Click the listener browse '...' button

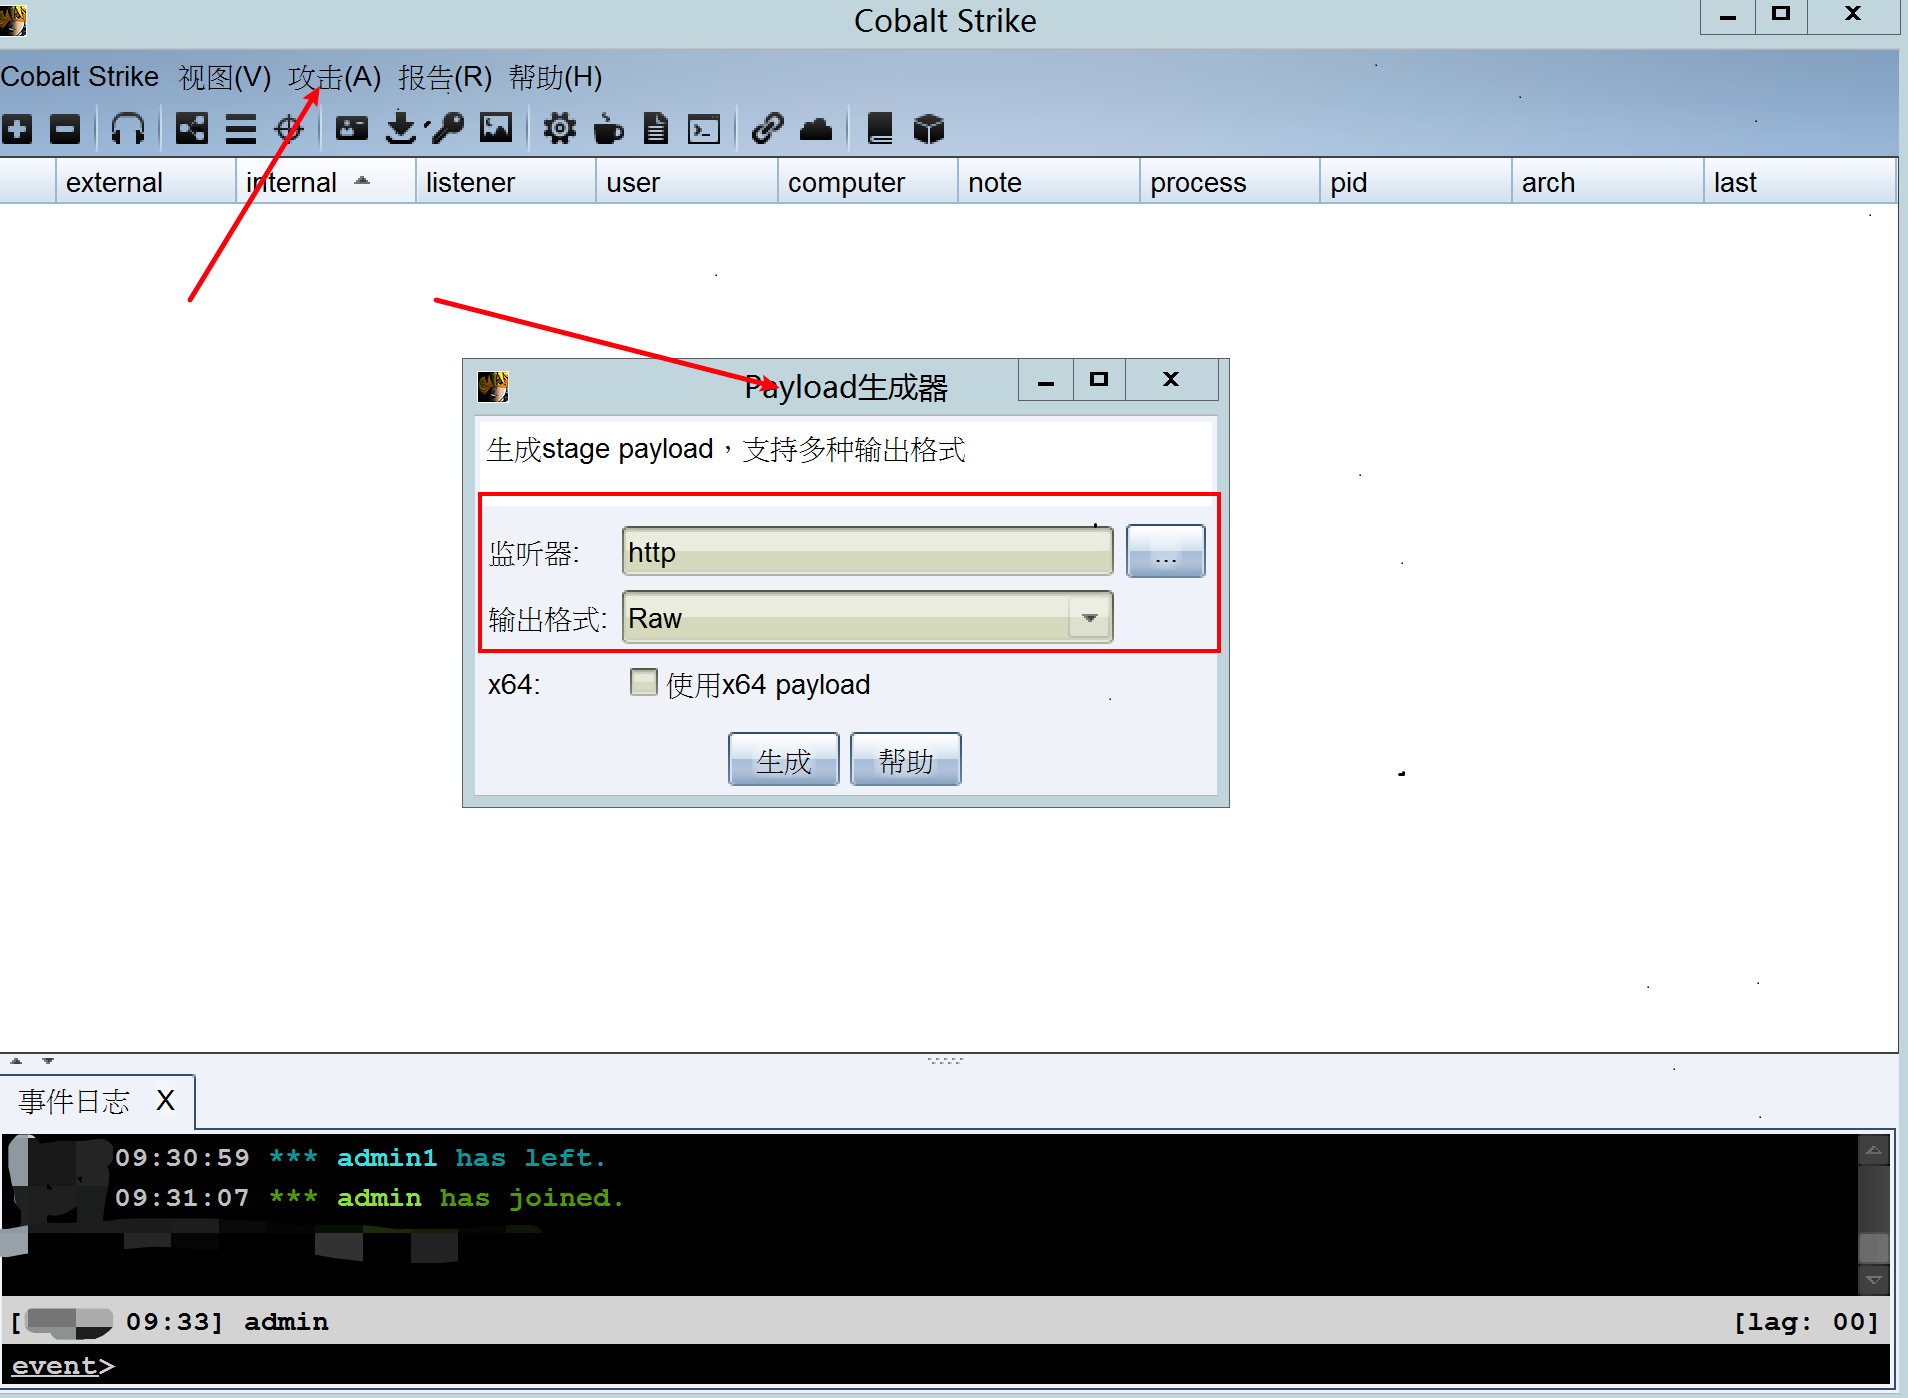pos(1166,551)
